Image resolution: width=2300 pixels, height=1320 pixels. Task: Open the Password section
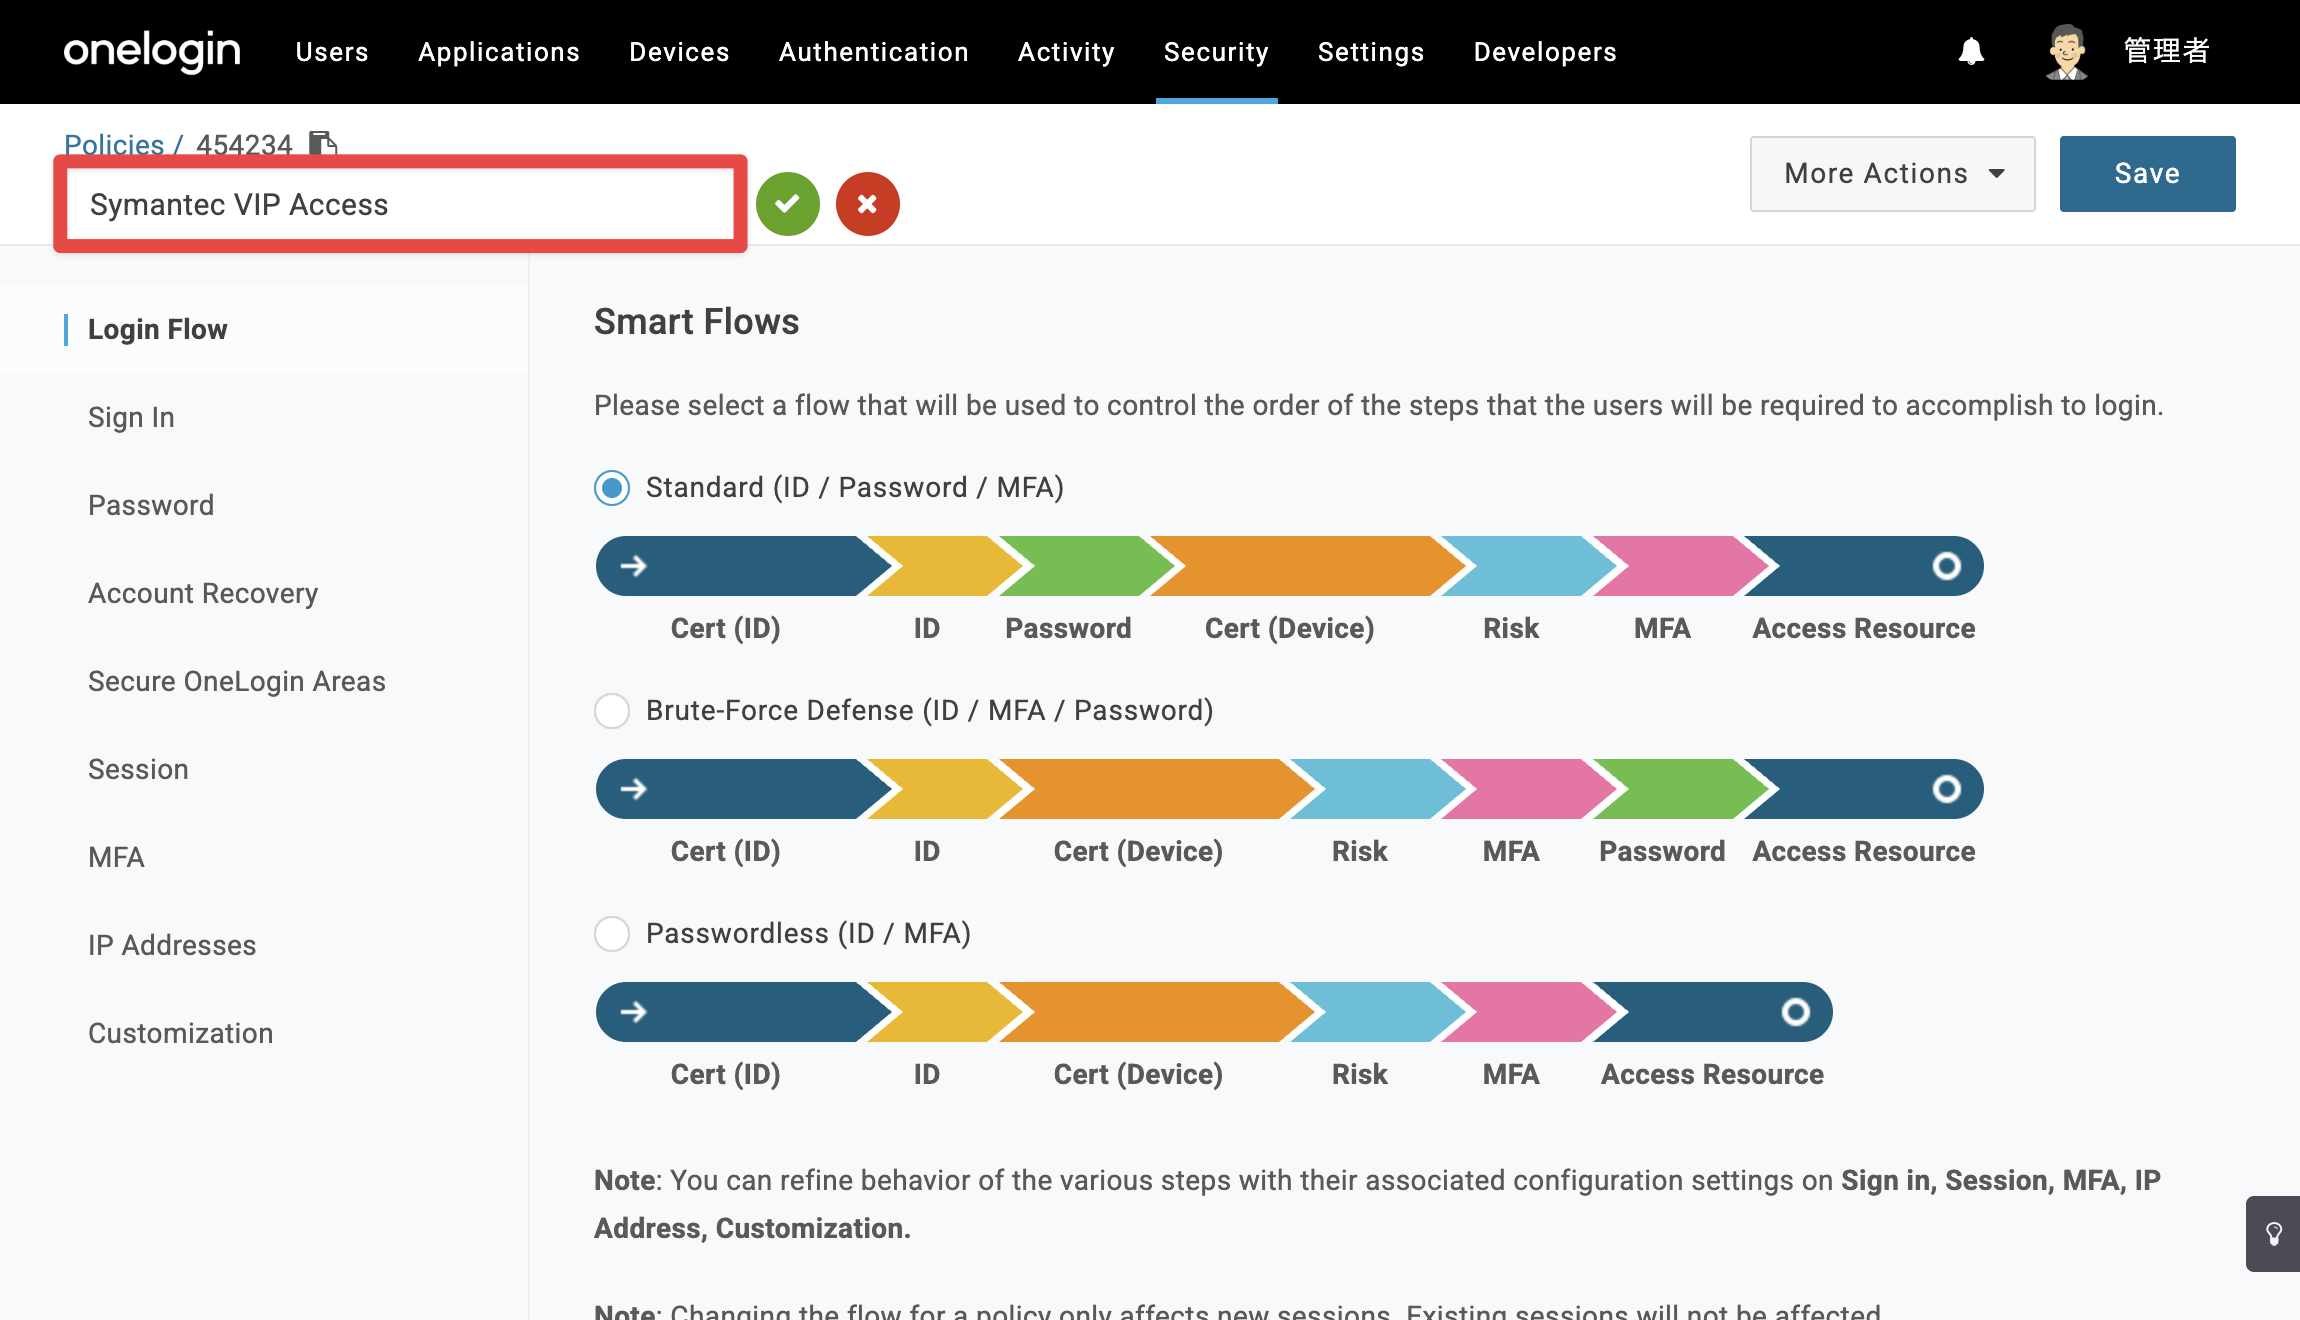[151, 506]
